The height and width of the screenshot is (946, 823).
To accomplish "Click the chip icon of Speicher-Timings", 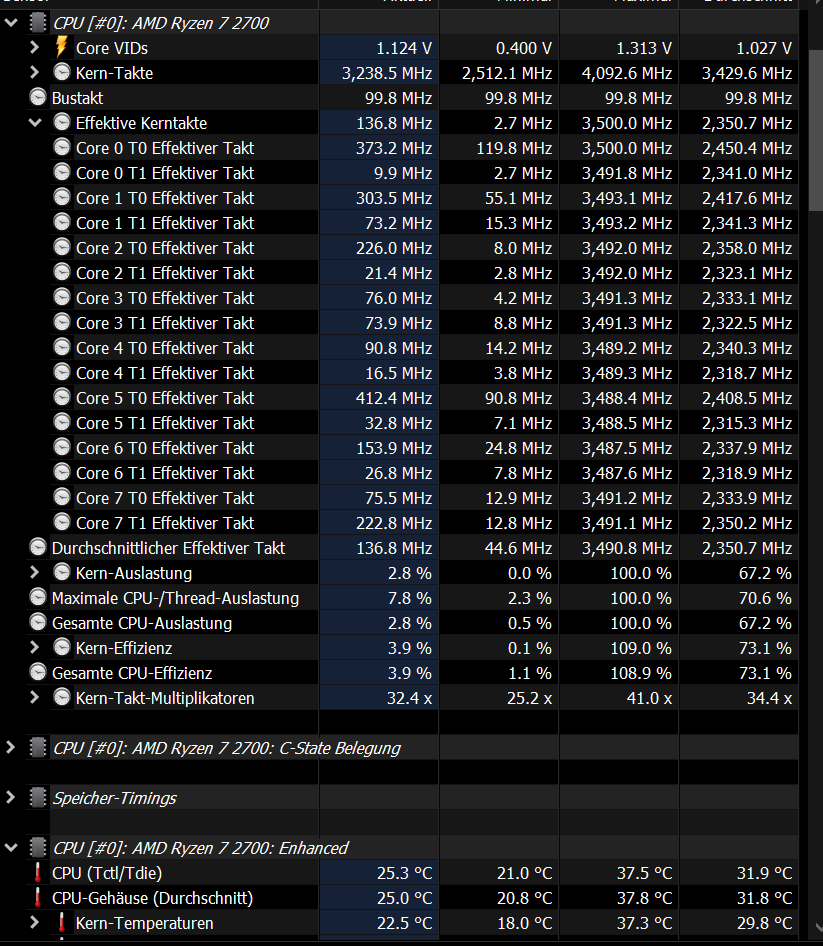I will click(x=37, y=798).
